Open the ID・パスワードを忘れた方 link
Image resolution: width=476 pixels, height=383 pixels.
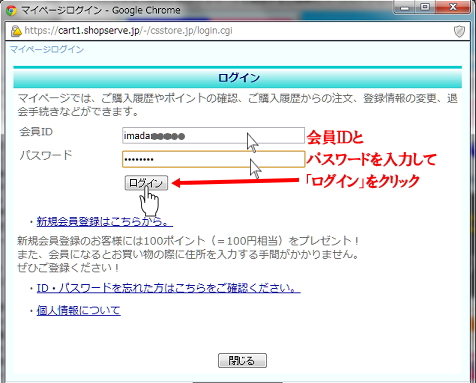tap(168, 288)
